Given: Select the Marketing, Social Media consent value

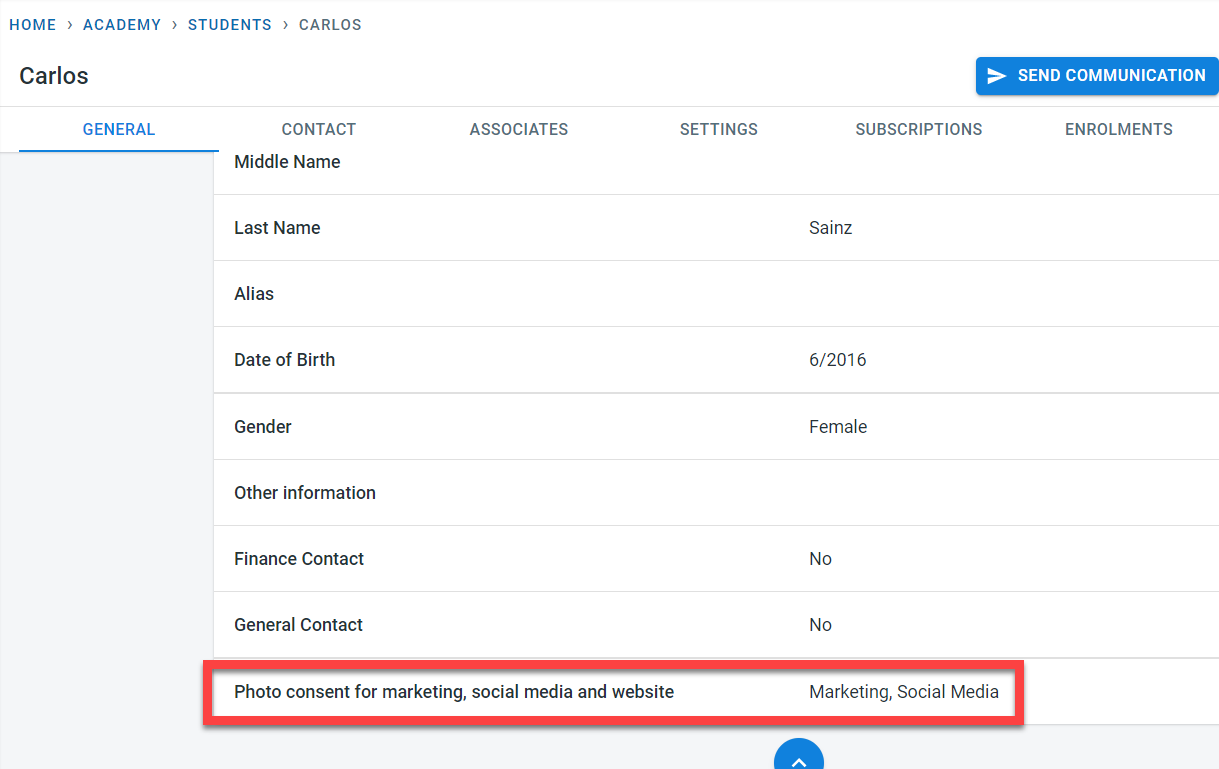Looking at the screenshot, I should [904, 692].
